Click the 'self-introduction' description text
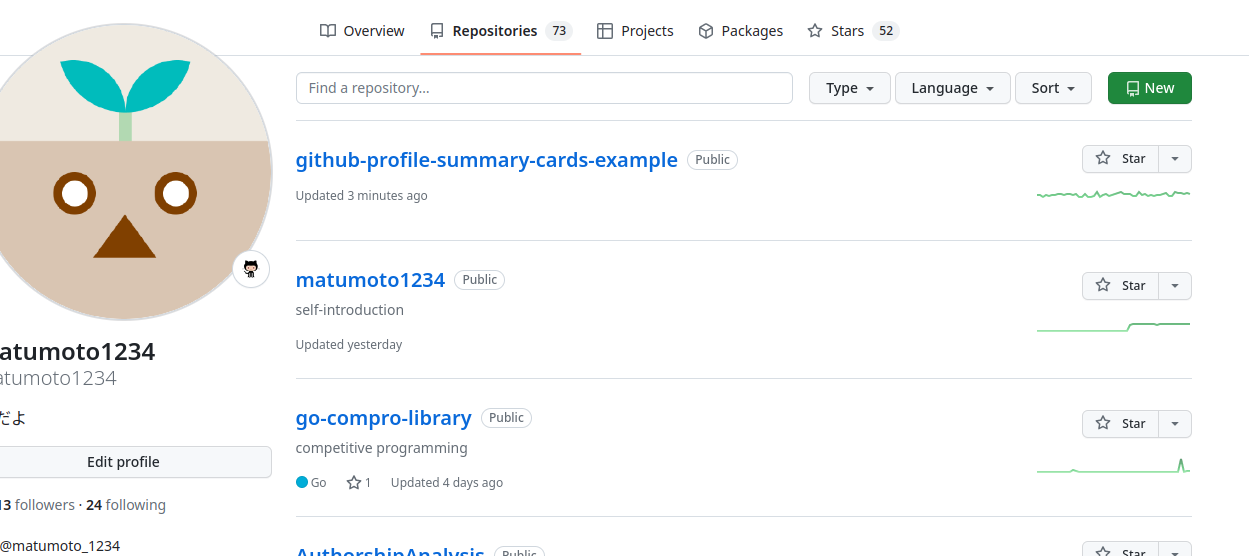 [350, 310]
